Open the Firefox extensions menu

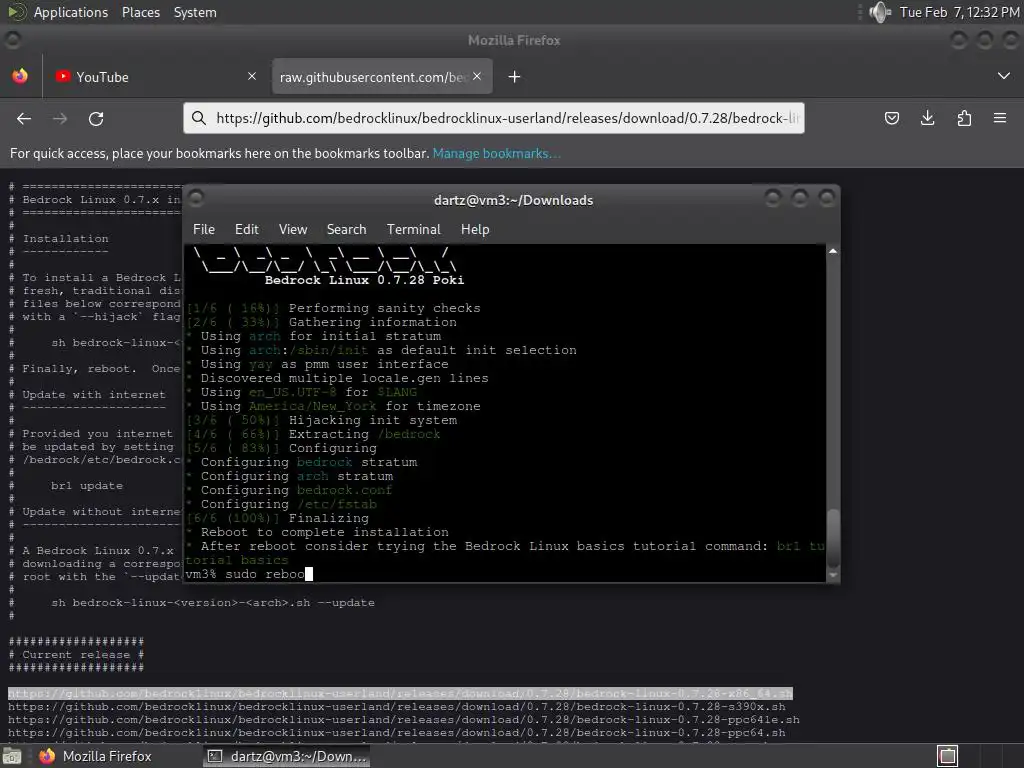point(964,118)
